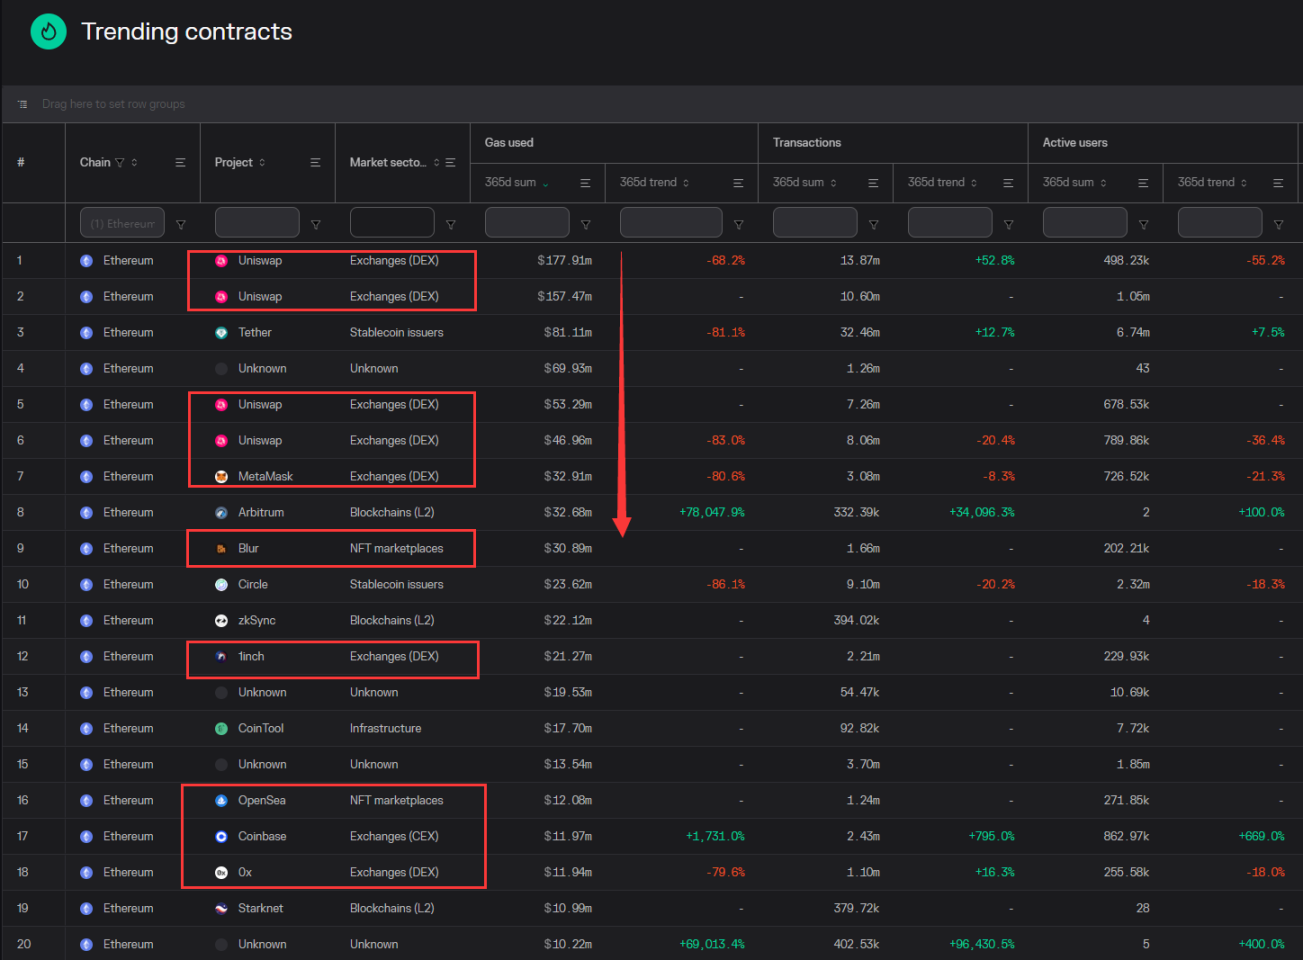Open the Gas used 365d trend column menu
Image resolution: width=1303 pixels, height=960 pixels.
pyautogui.click(x=738, y=183)
